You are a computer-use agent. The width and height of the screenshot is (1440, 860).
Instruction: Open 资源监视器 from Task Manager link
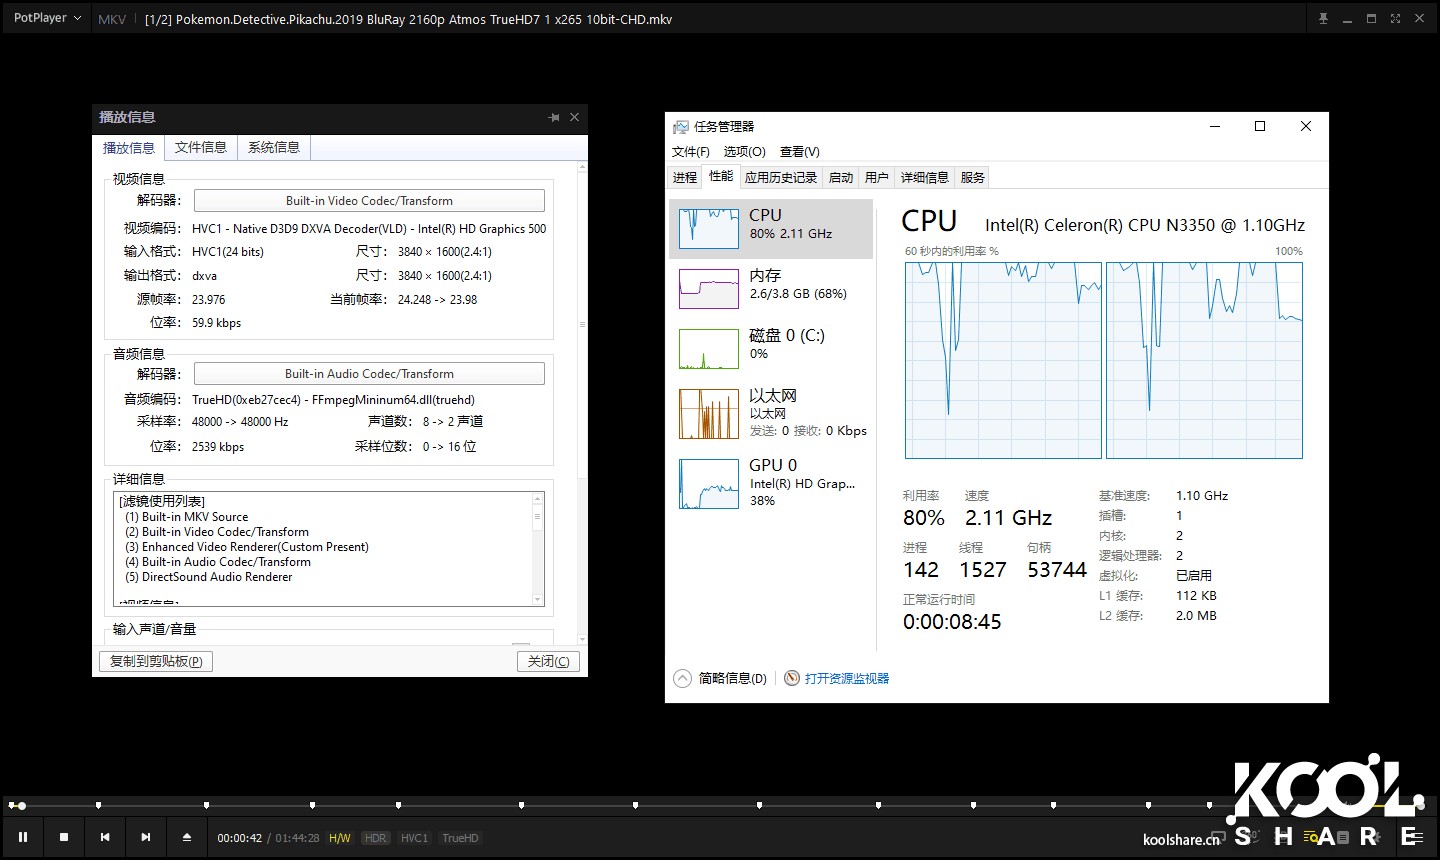click(x=845, y=678)
